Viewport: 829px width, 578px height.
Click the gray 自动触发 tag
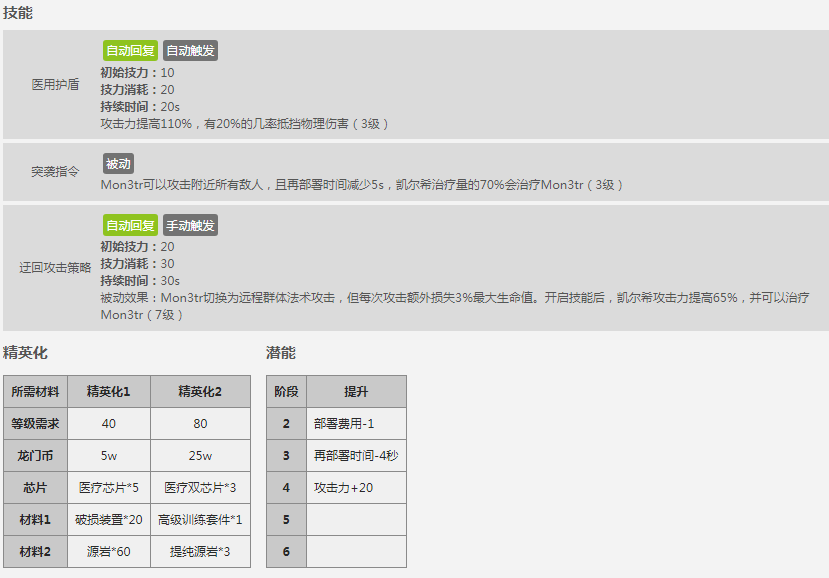(190, 50)
